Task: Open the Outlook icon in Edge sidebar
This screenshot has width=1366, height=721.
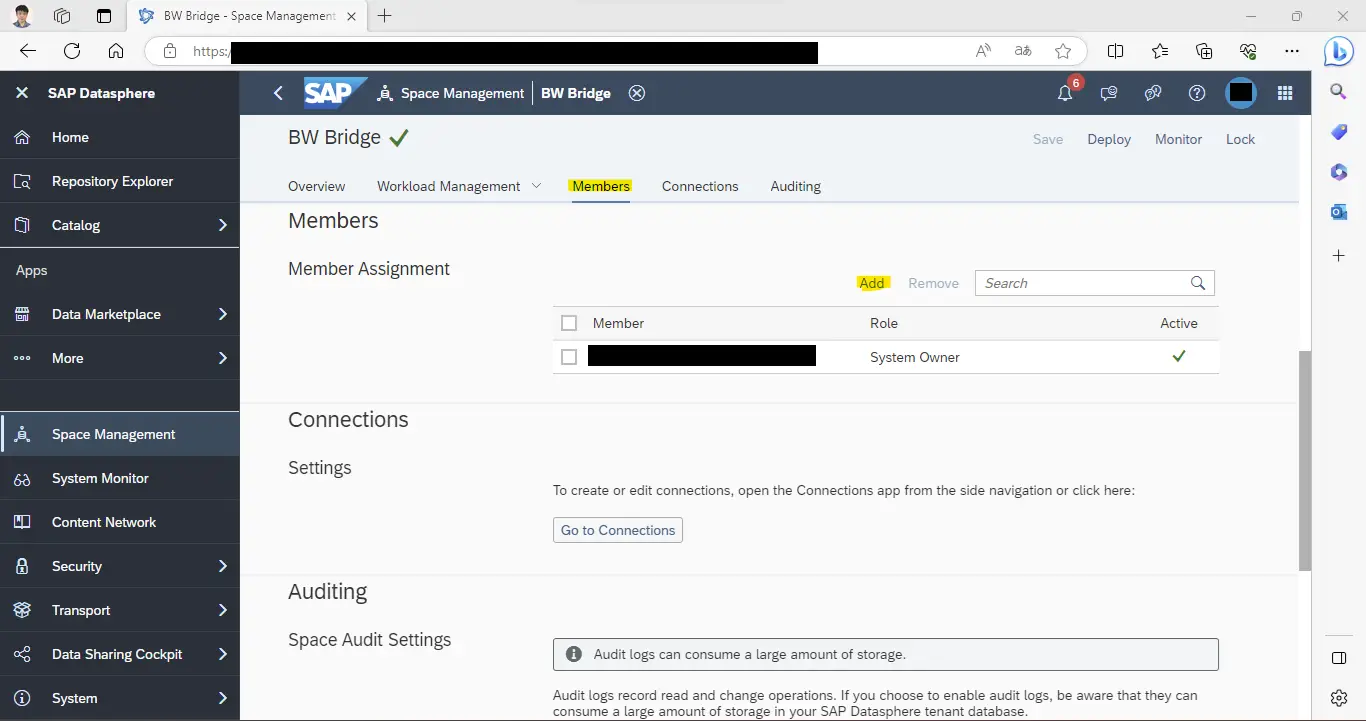Action: (x=1339, y=212)
